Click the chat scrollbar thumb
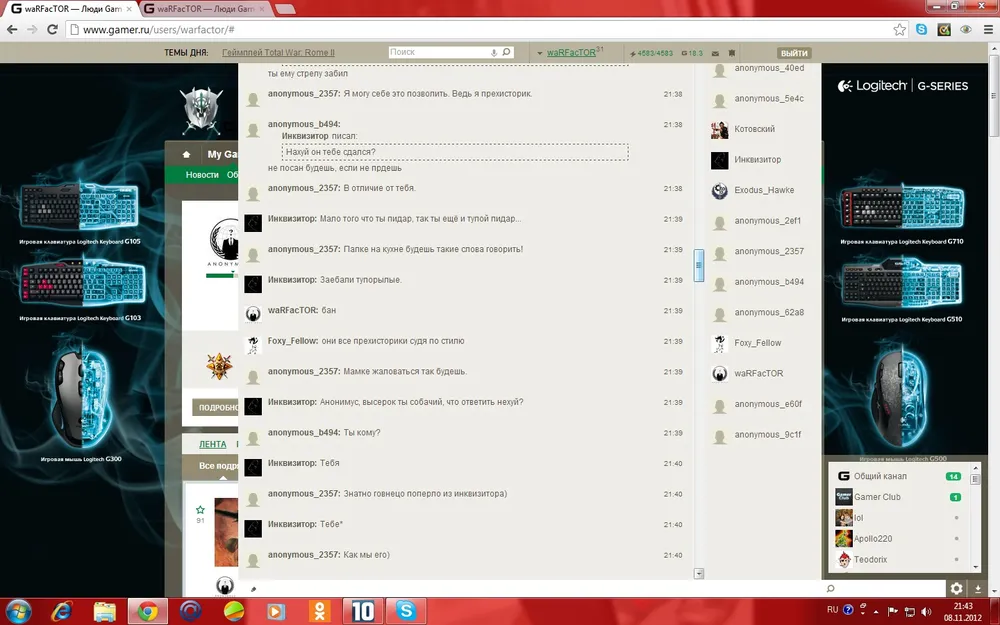Viewport: 1000px width, 625px height. pyautogui.click(x=699, y=265)
